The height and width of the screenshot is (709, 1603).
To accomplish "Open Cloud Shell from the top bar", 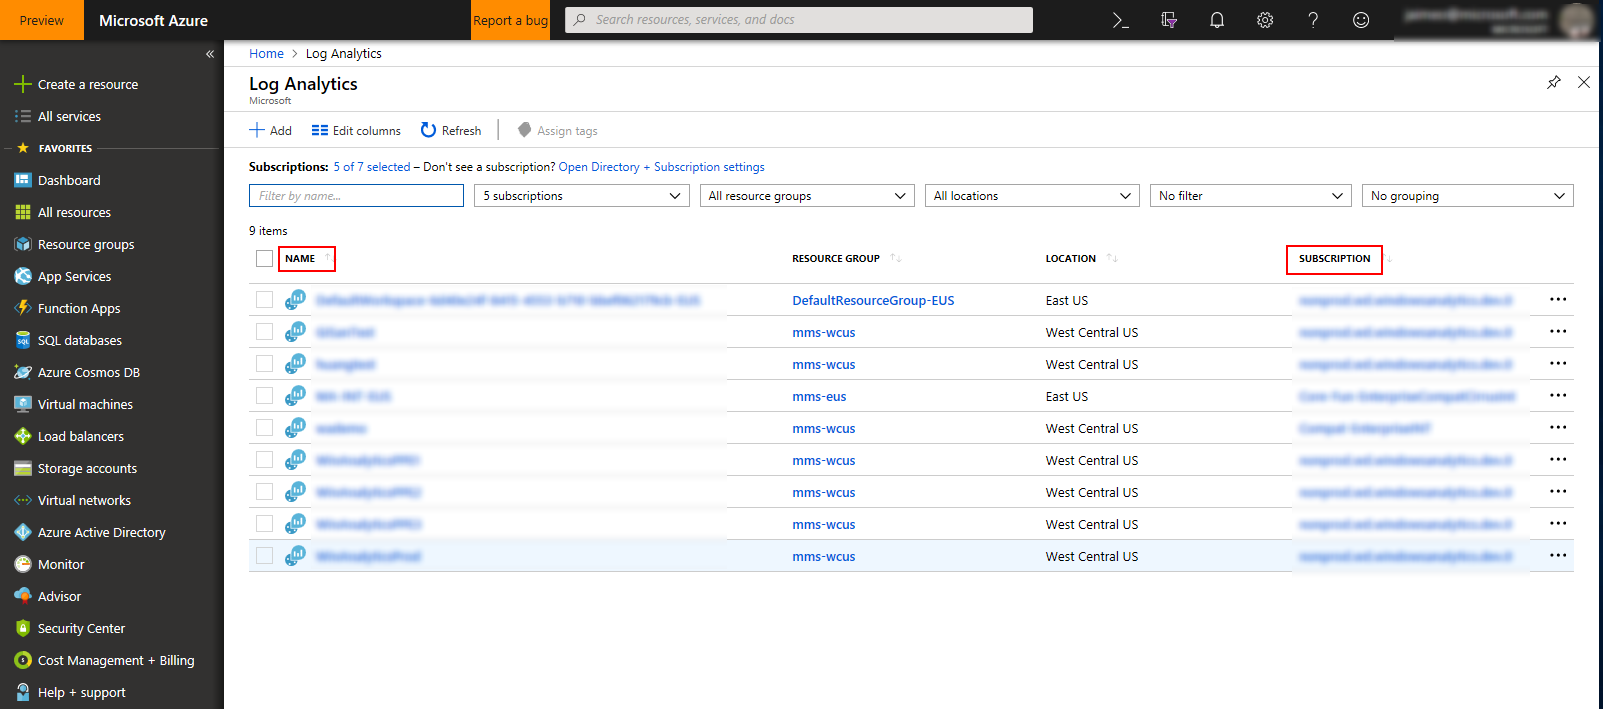I will (x=1121, y=20).
